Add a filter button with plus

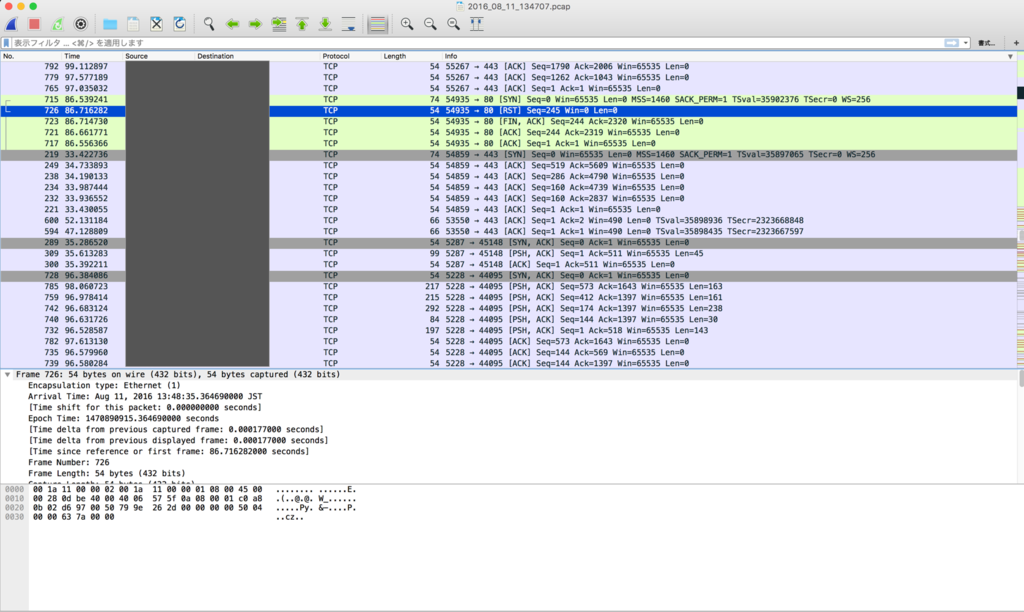[1016, 43]
